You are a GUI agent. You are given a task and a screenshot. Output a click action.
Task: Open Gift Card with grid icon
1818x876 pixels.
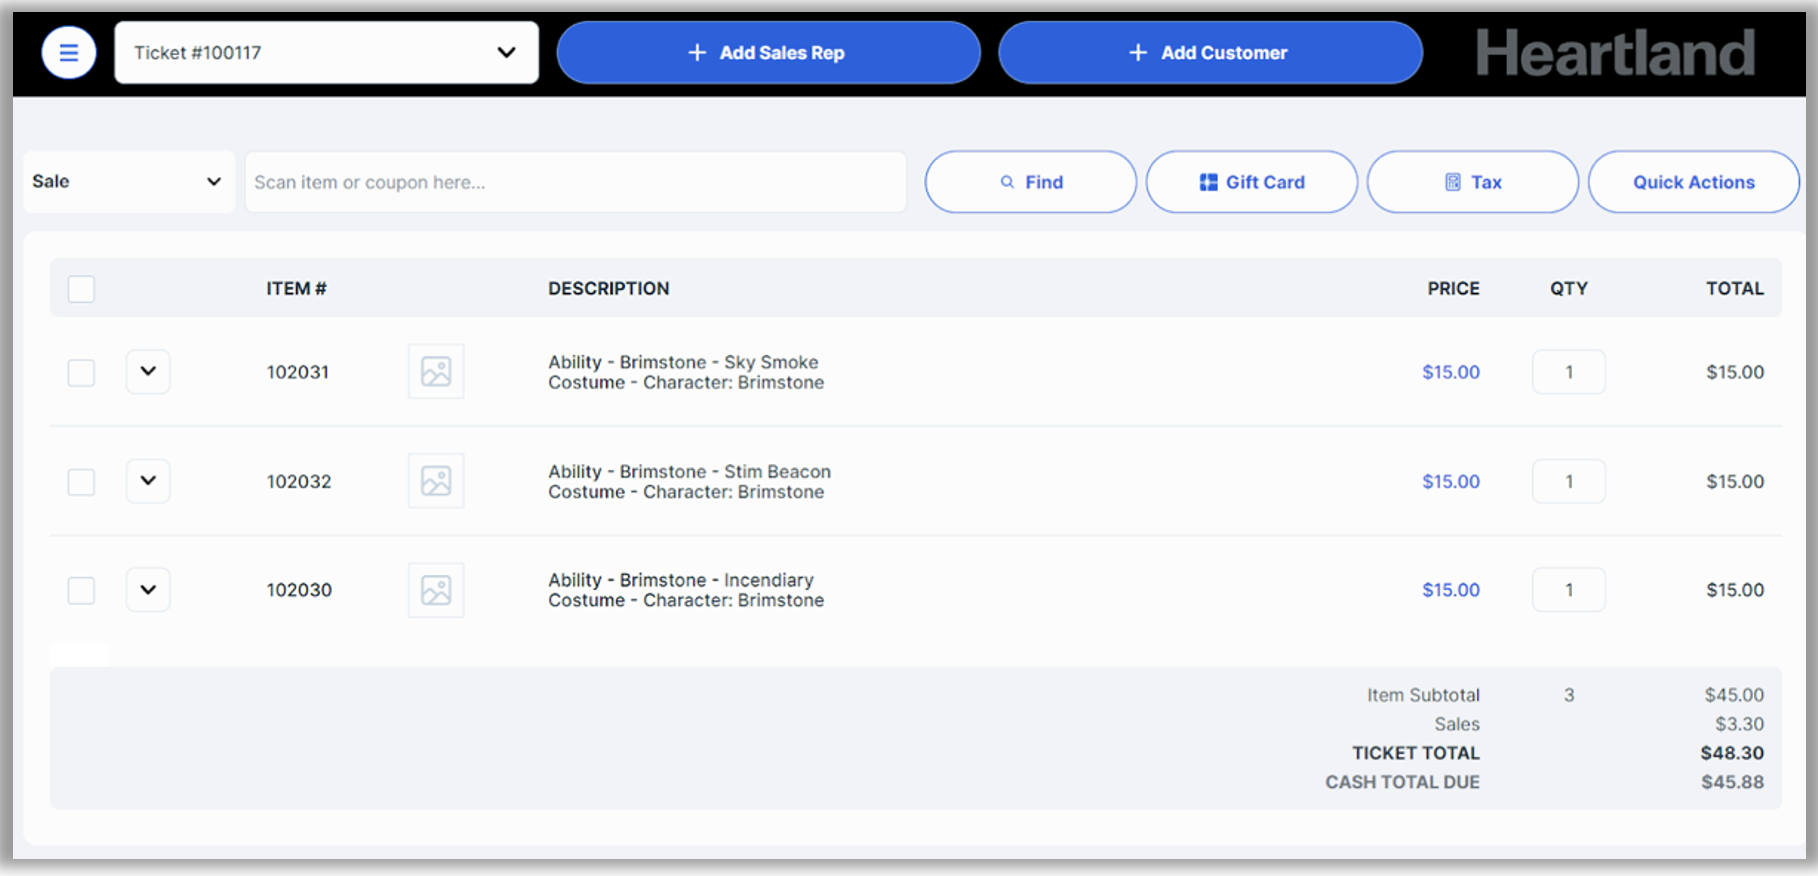1251,182
